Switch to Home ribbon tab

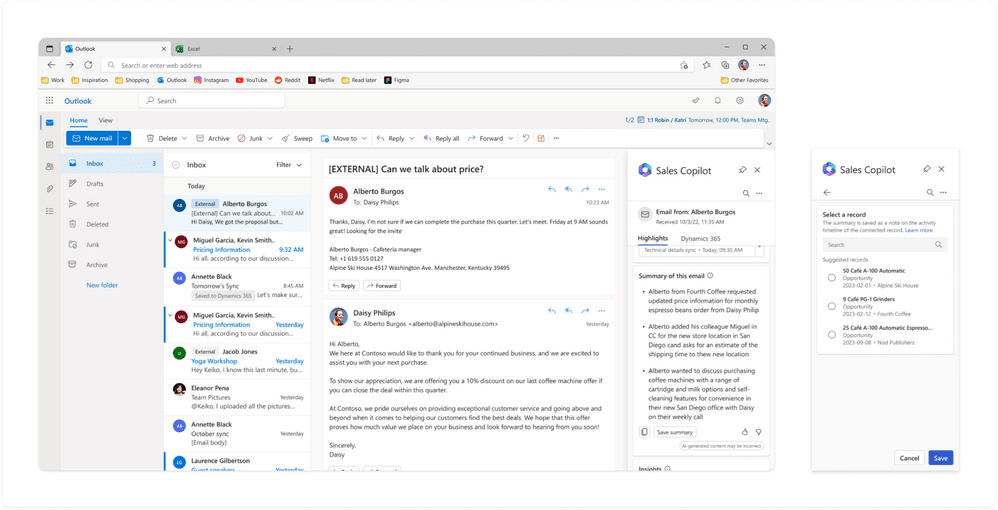pyautogui.click(x=79, y=120)
